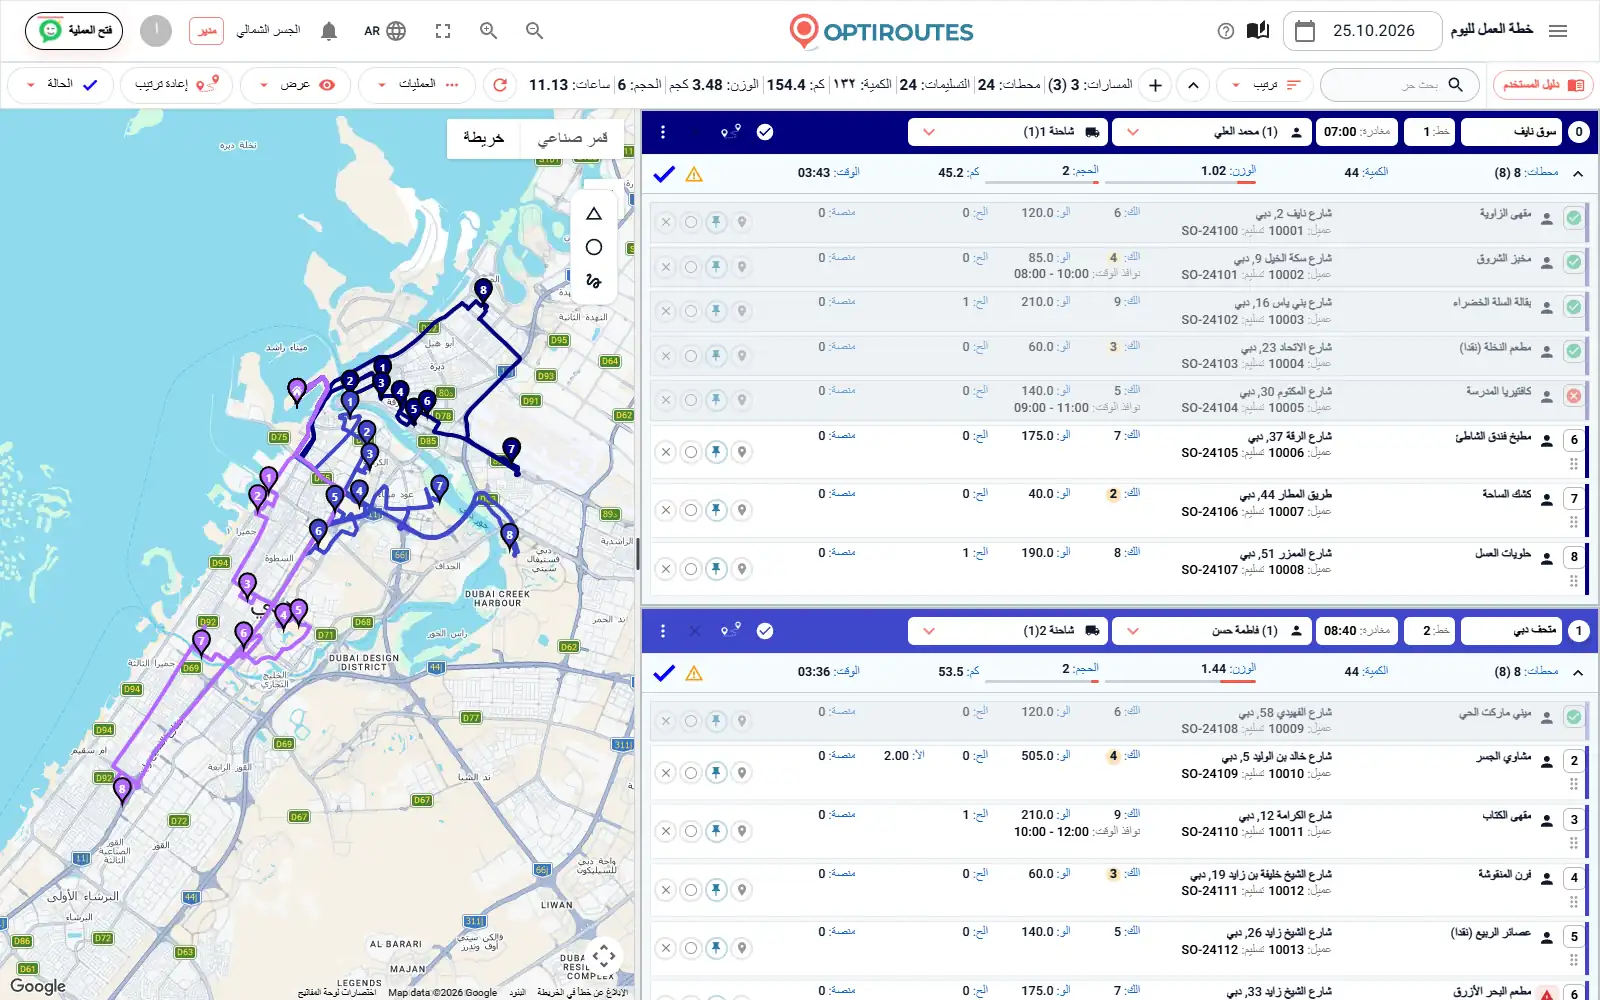Image resolution: width=1600 pixels, height=1000 pixels.
Task: Click the بحث حر search field
Action: coord(1401,85)
